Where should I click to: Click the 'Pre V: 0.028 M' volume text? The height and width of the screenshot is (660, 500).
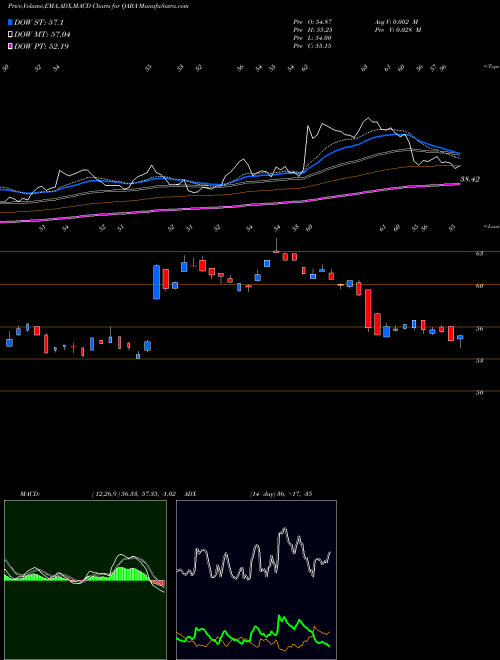[x=398, y=30]
